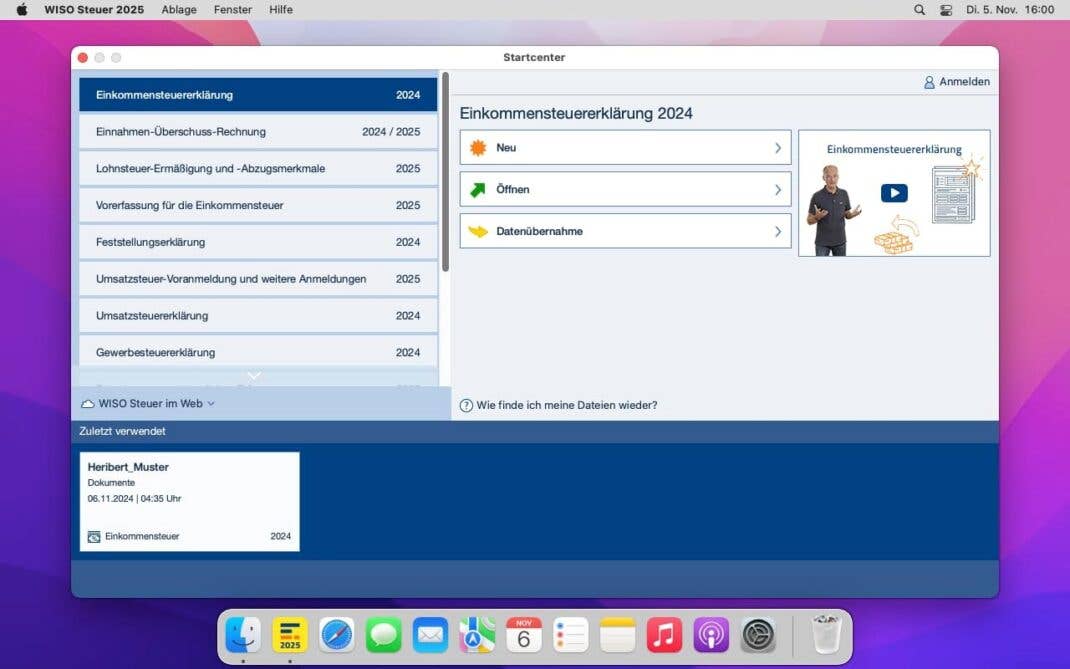Click the orange sun icon beside Neu
1070x669 pixels.
[478, 148]
